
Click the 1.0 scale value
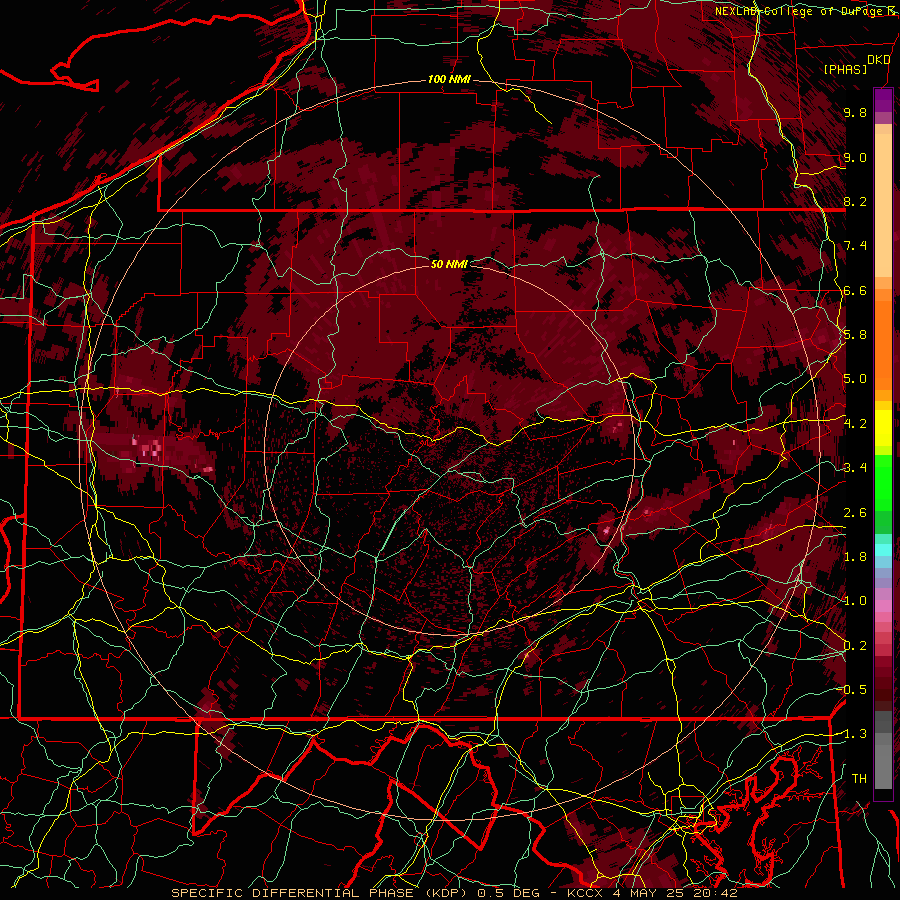[855, 601]
